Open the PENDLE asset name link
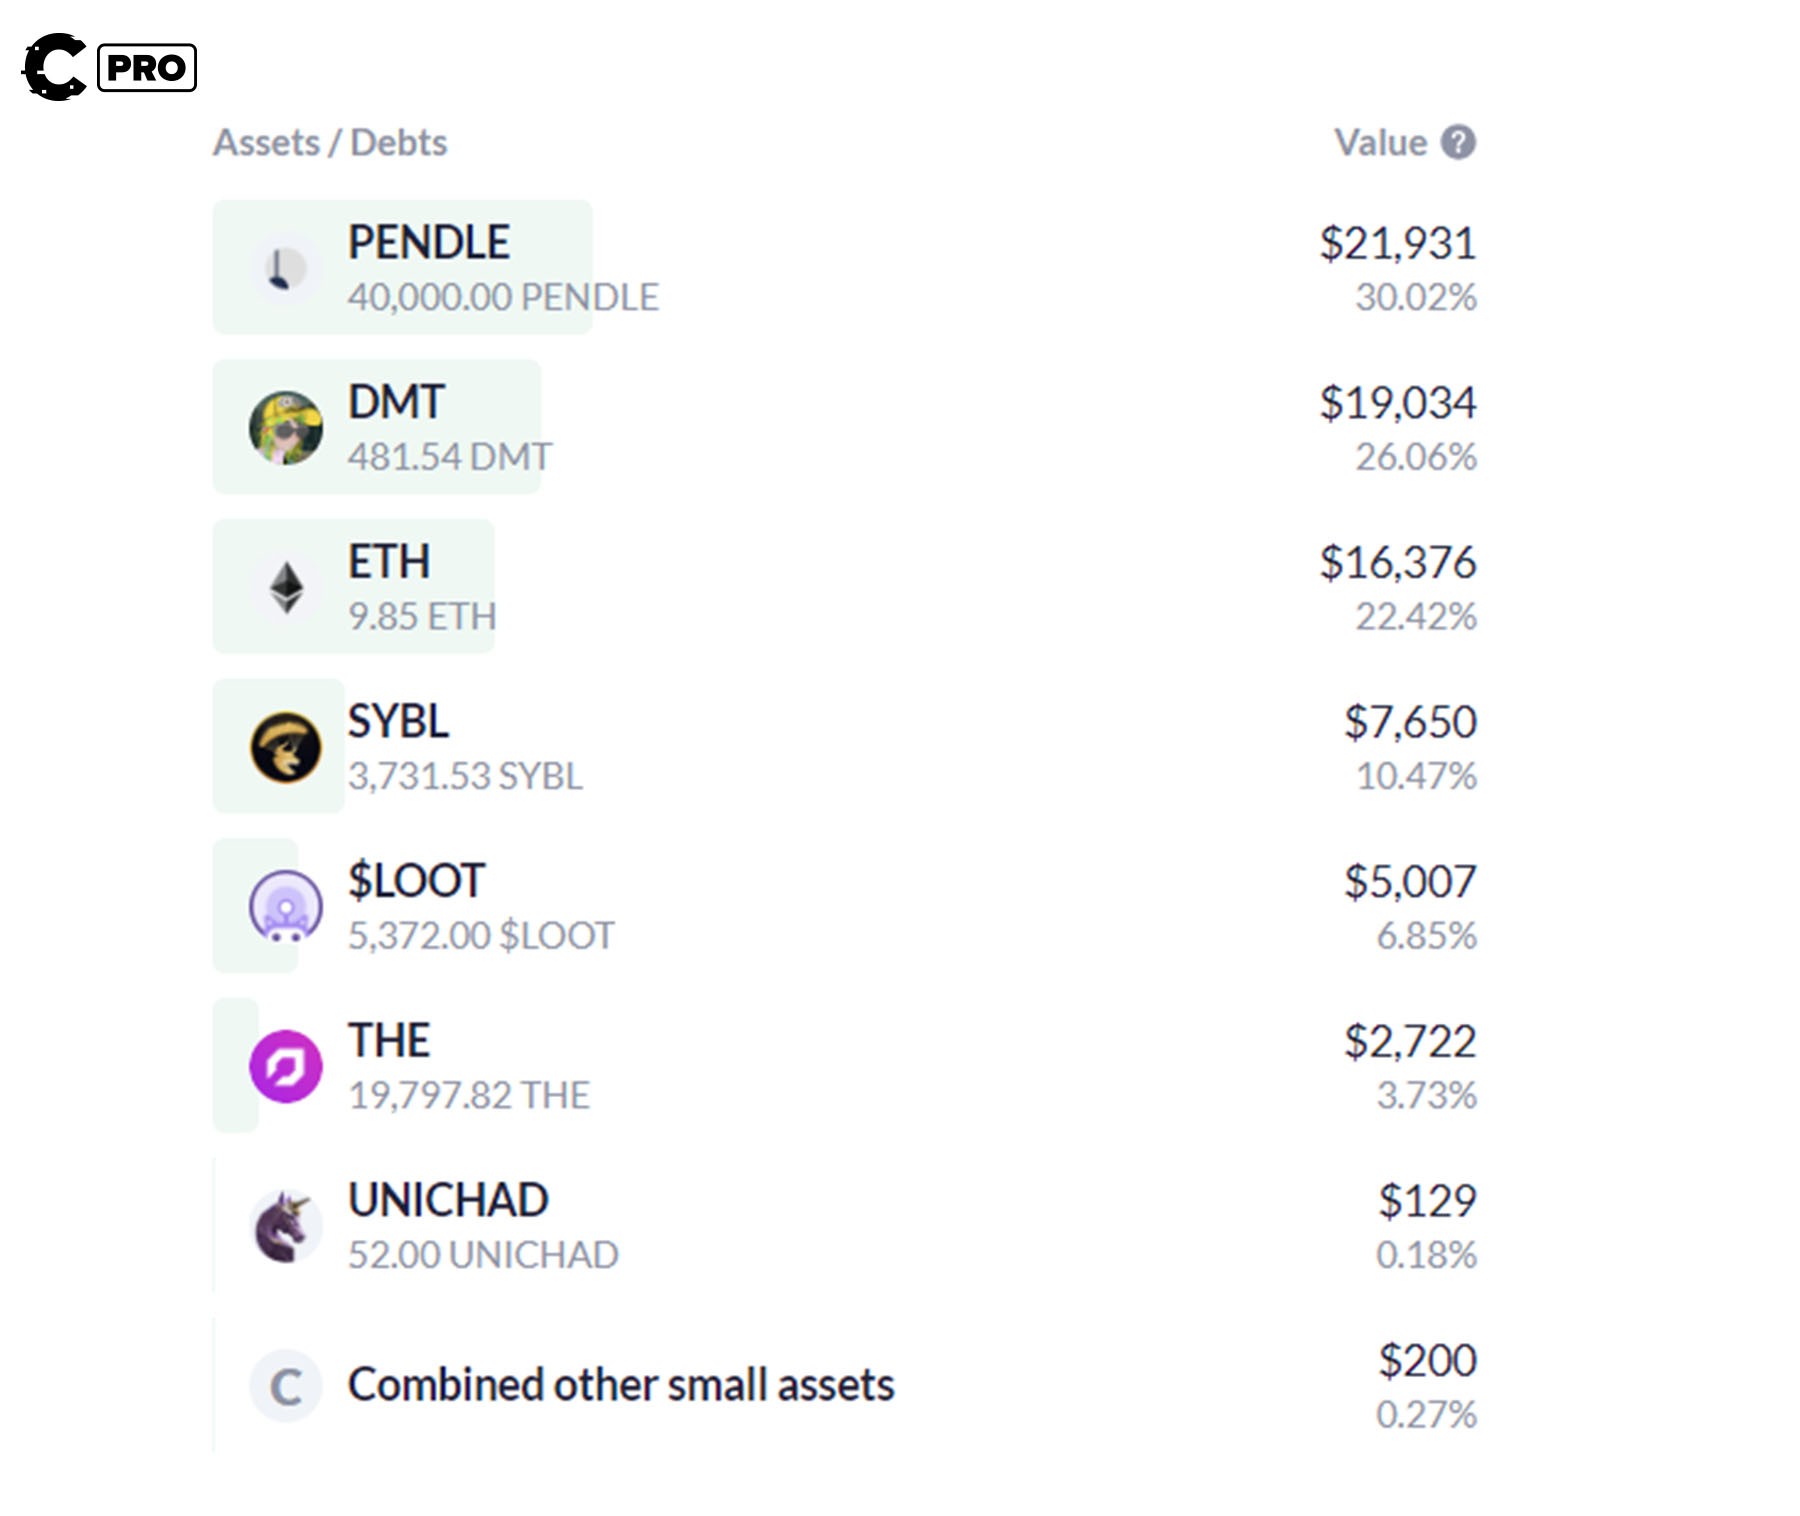Viewport: 1800px width, 1516px height. [429, 242]
